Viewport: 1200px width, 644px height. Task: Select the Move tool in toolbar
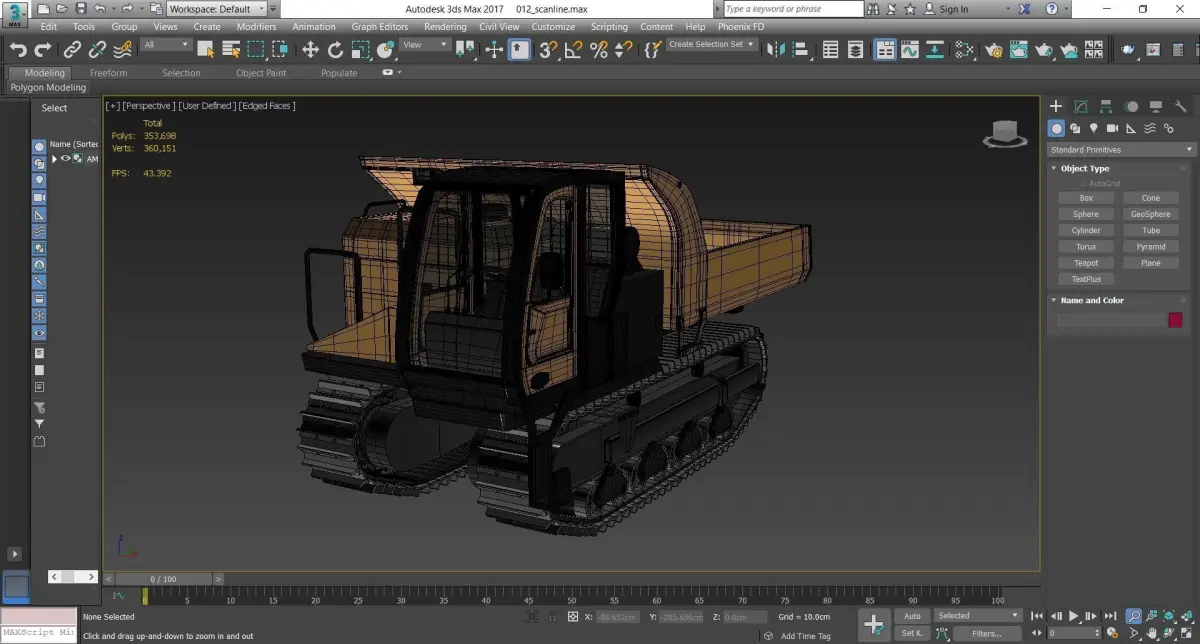(x=310, y=49)
